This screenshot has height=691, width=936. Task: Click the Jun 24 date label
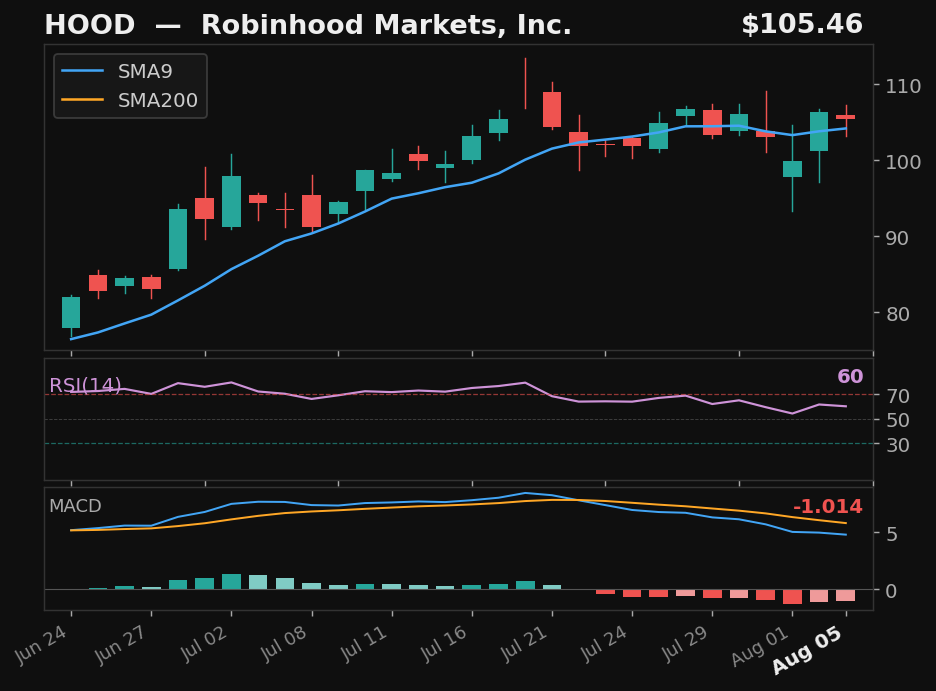pos(41,644)
